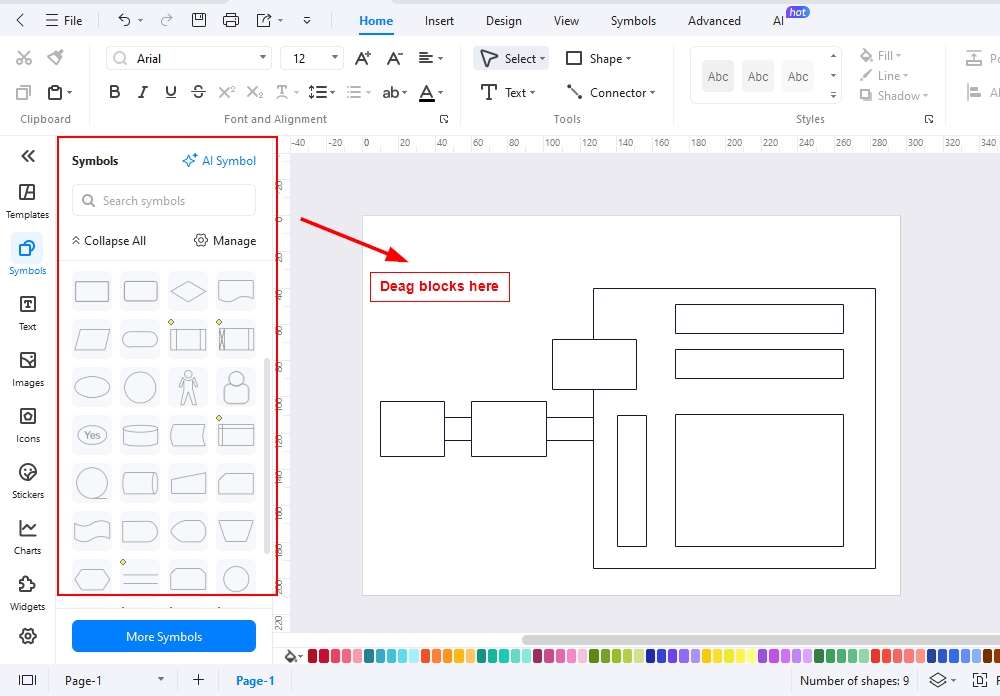Click the Copy icon in Clipboard
The width and height of the screenshot is (1000, 696).
pos(23,93)
